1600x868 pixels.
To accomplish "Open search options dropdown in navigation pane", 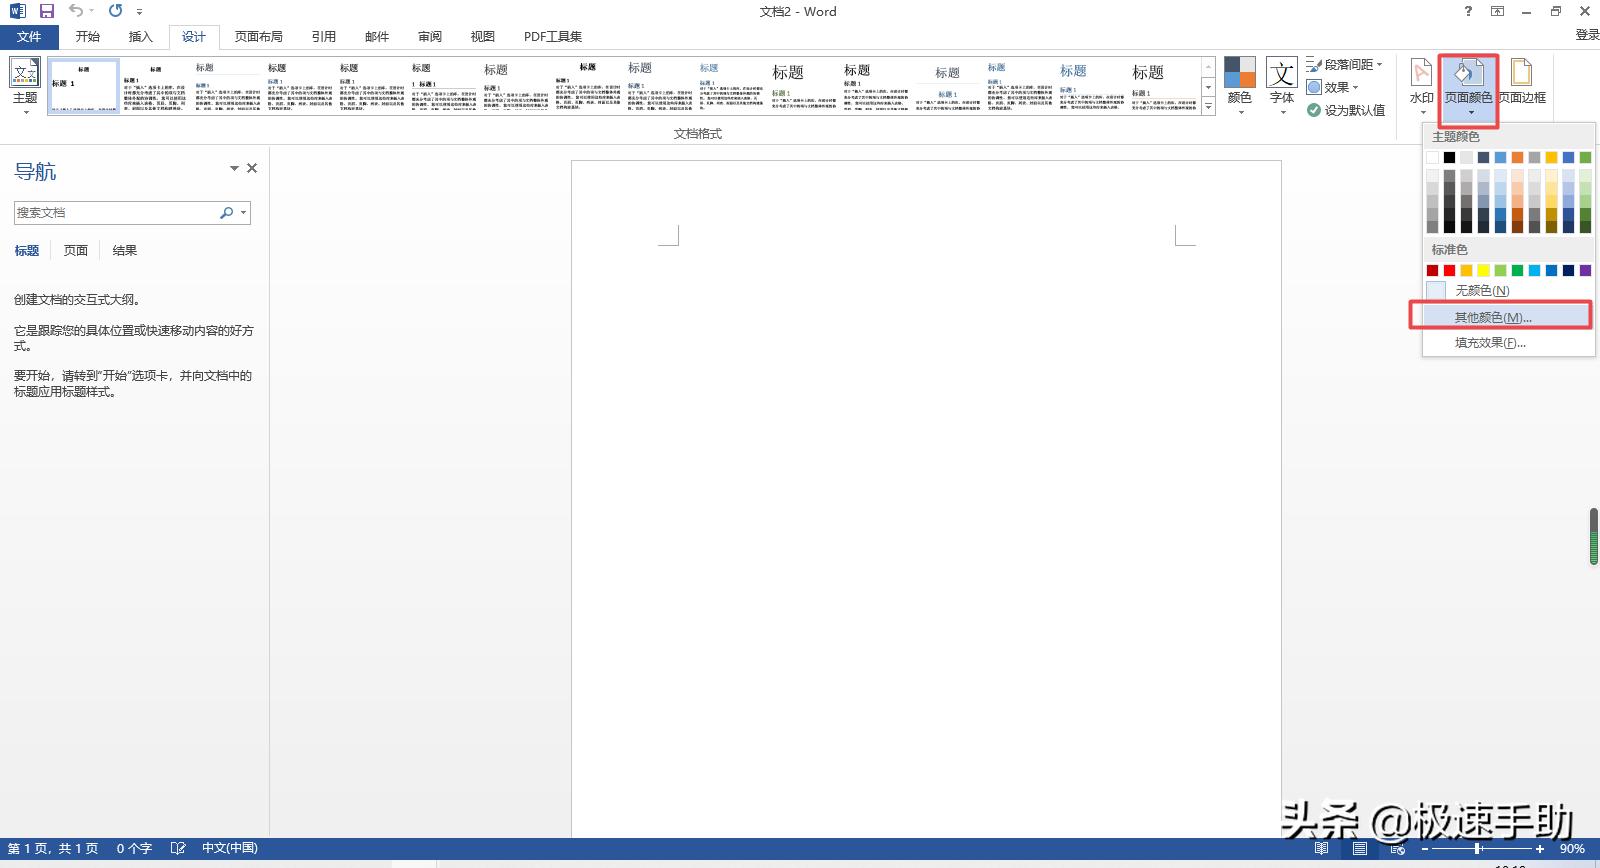I will click(x=243, y=213).
